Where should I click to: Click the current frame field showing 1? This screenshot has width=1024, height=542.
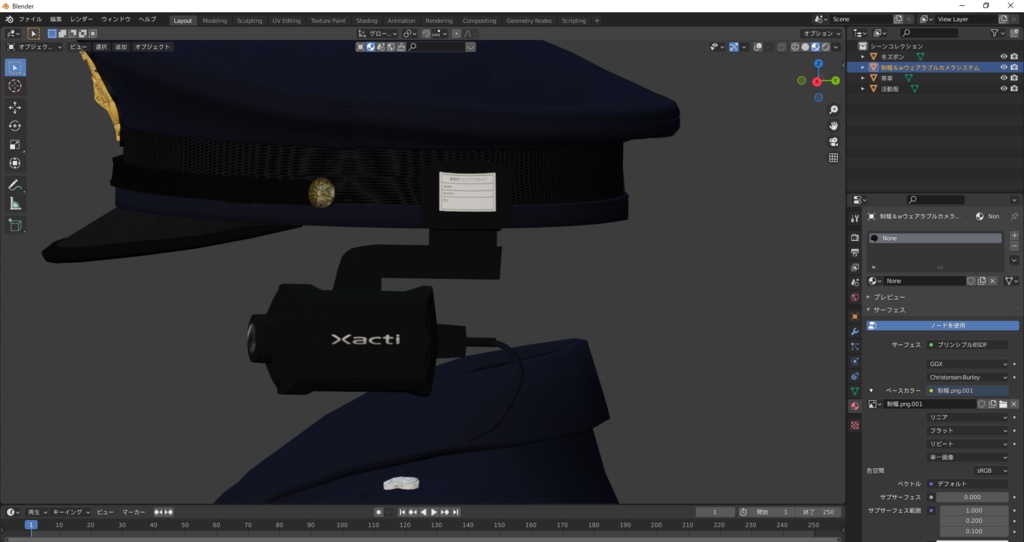point(715,512)
